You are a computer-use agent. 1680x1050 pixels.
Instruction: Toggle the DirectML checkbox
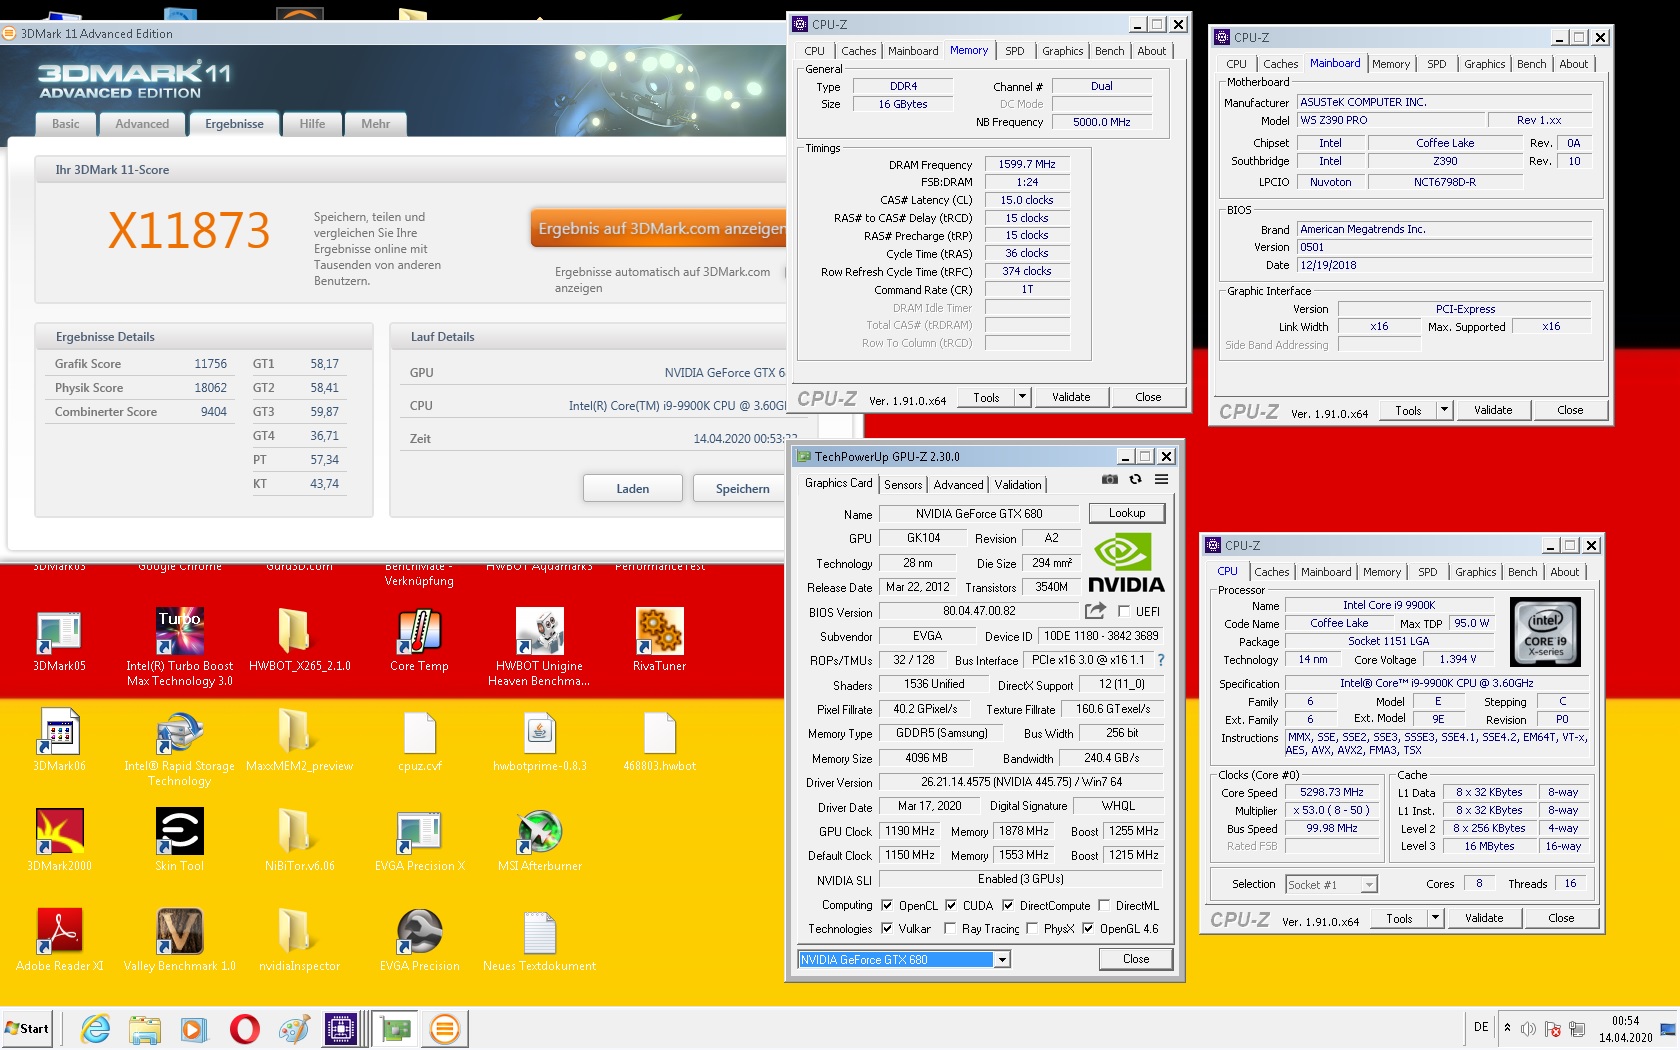tap(1103, 905)
